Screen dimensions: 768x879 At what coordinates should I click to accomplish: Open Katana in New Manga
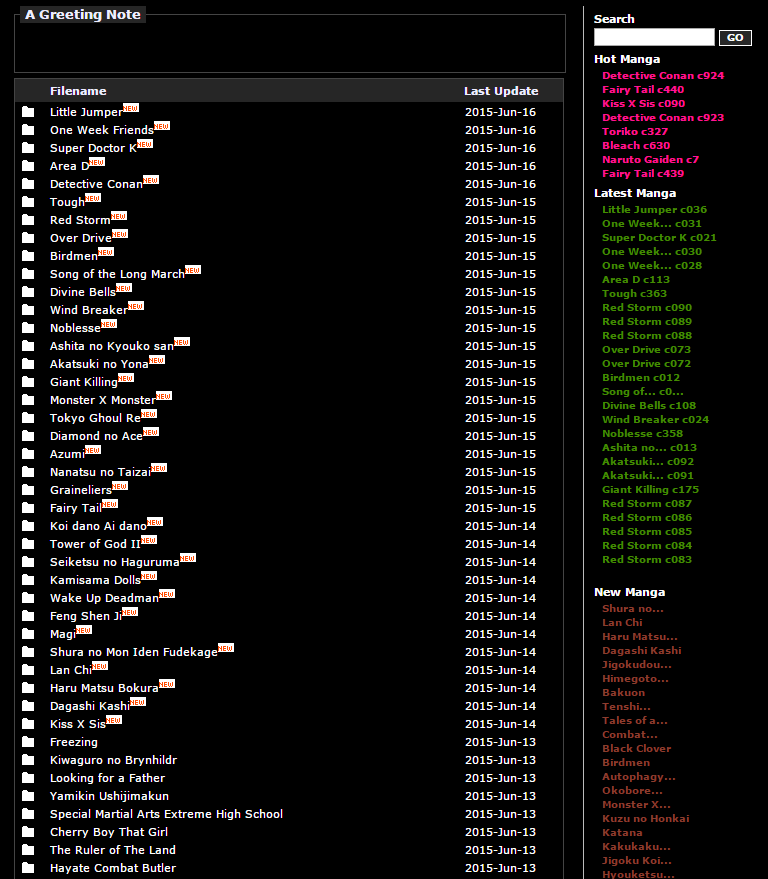(x=622, y=832)
